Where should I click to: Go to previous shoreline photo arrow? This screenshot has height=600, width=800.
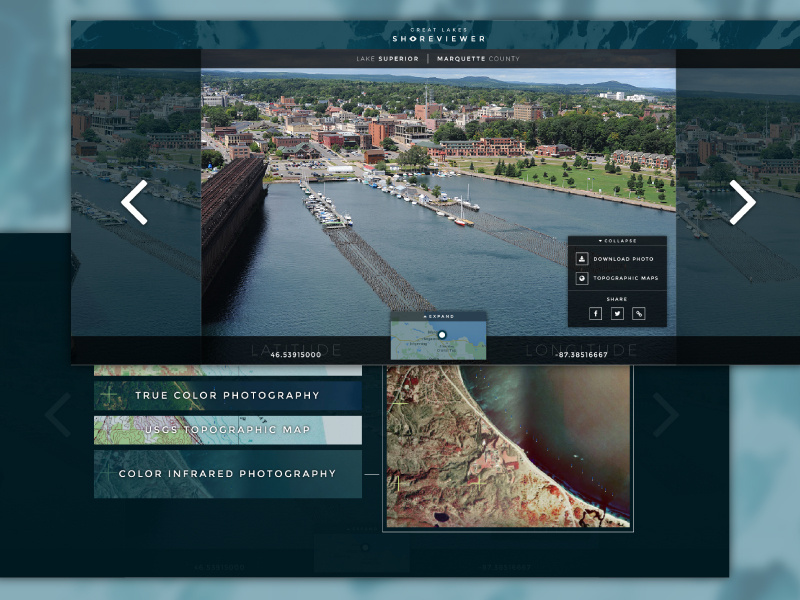[135, 202]
